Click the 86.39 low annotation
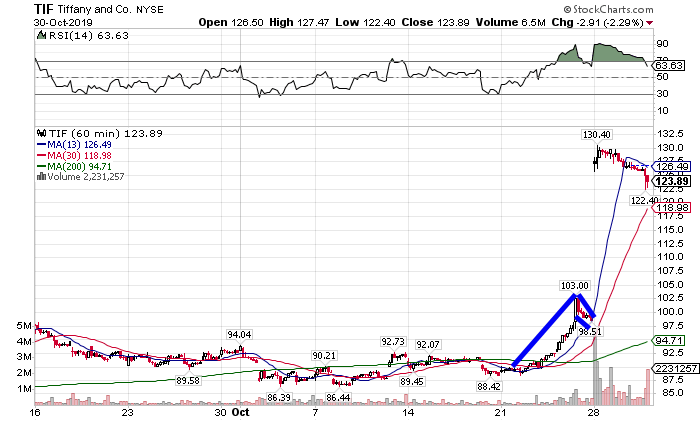 (279, 397)
